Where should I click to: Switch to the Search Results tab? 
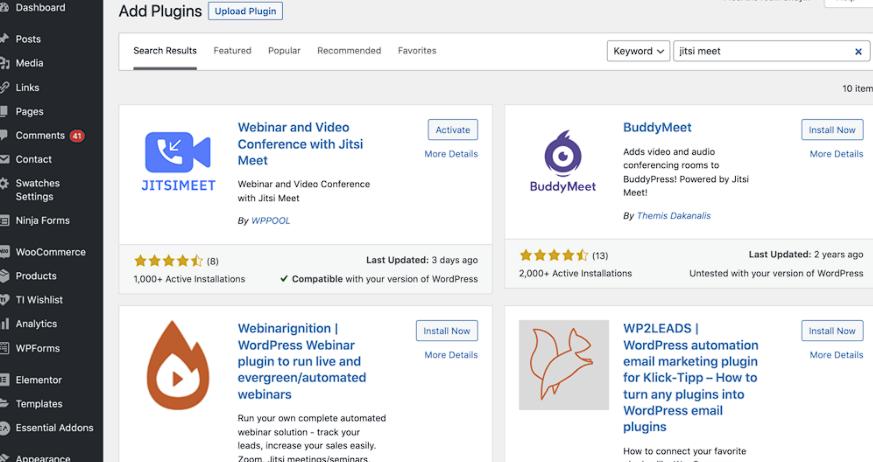click(x=165, y=51)
